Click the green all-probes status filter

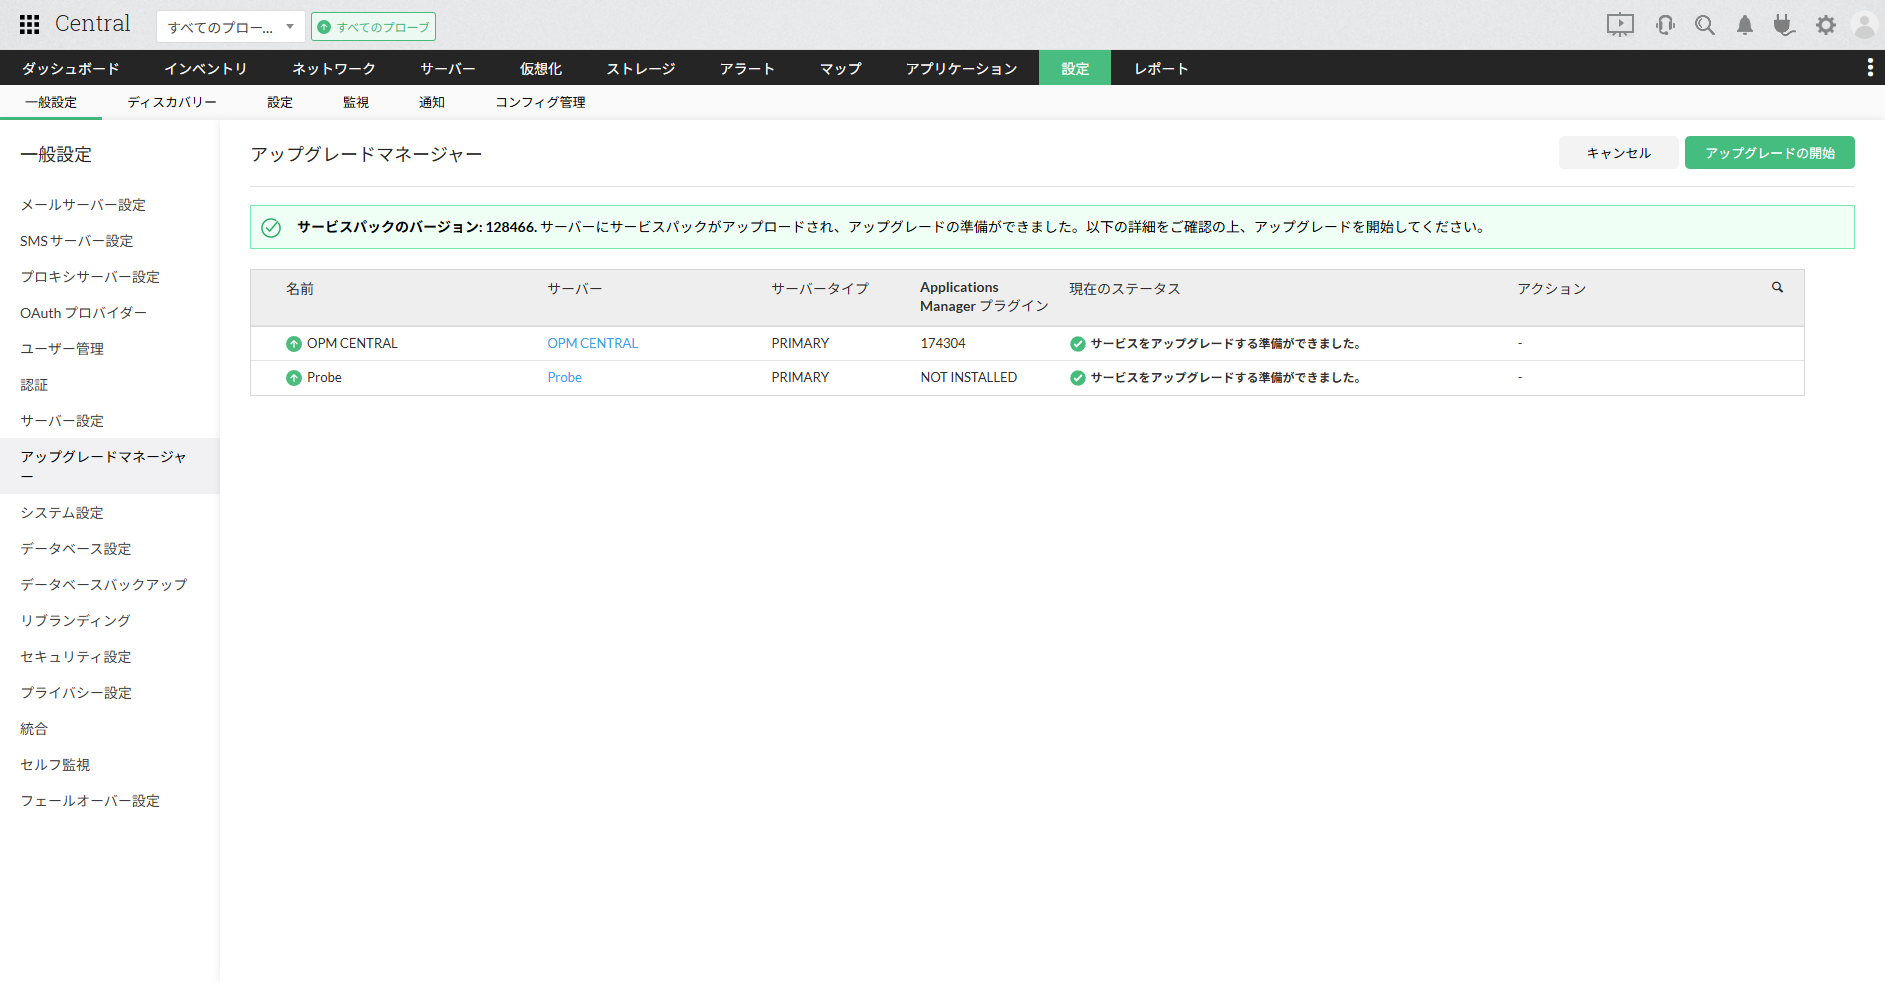(373, 27)
